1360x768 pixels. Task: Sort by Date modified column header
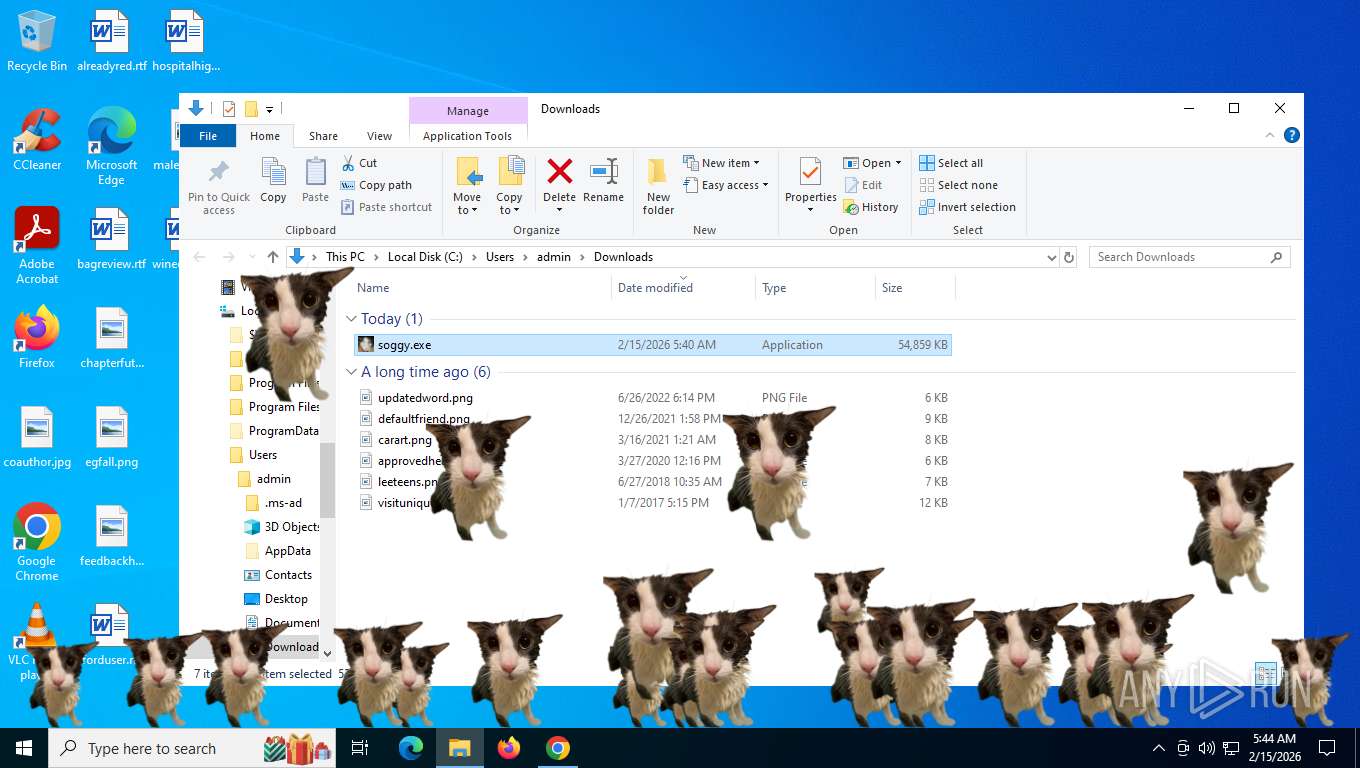[683, 288]
